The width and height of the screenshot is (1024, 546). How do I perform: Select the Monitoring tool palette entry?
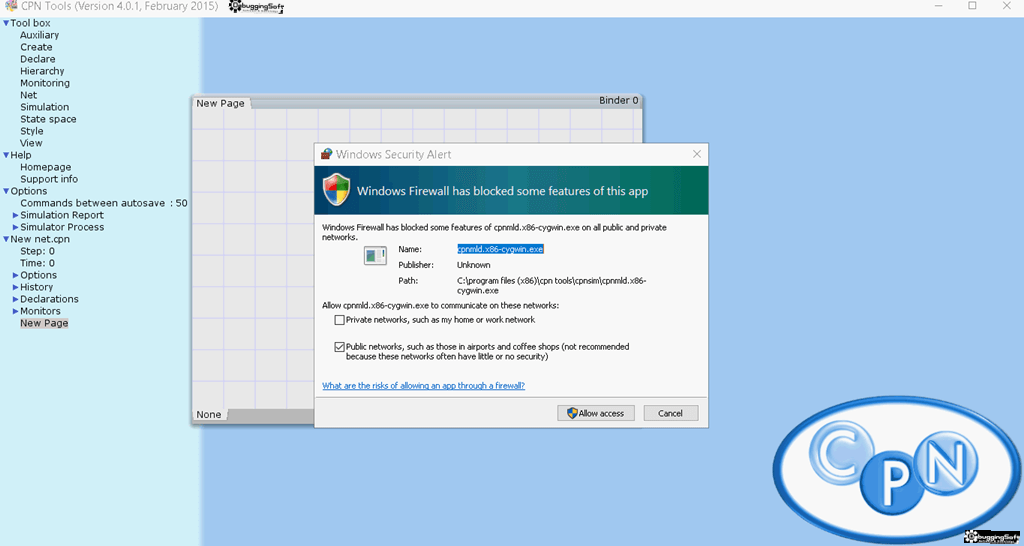pos(44,83)
